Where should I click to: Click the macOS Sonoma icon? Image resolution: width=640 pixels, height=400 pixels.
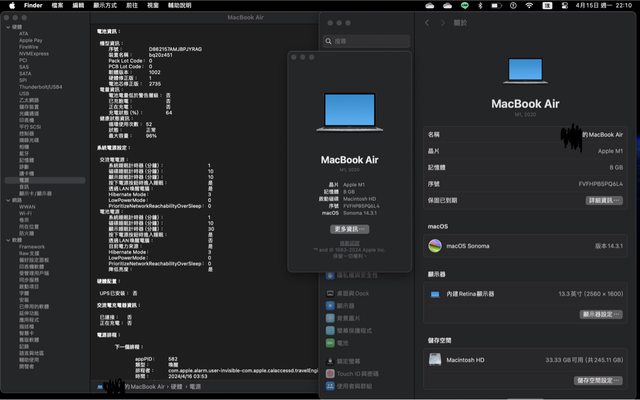point(435,245)
